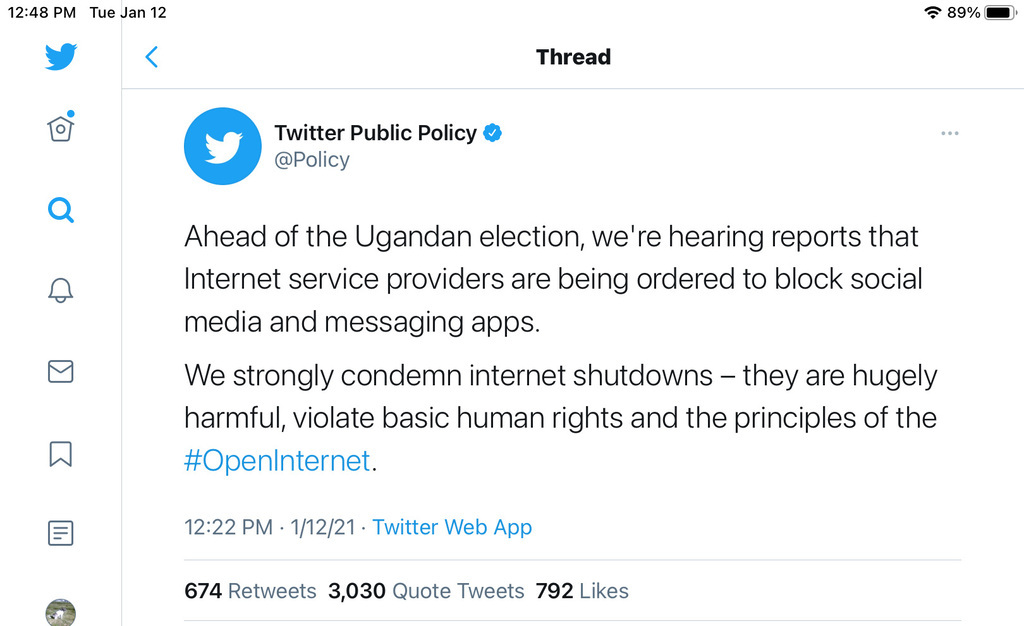Click the Twitter bird logo in sidebar
Viewport: 1024px width, 626px height.
coord(61,57)
